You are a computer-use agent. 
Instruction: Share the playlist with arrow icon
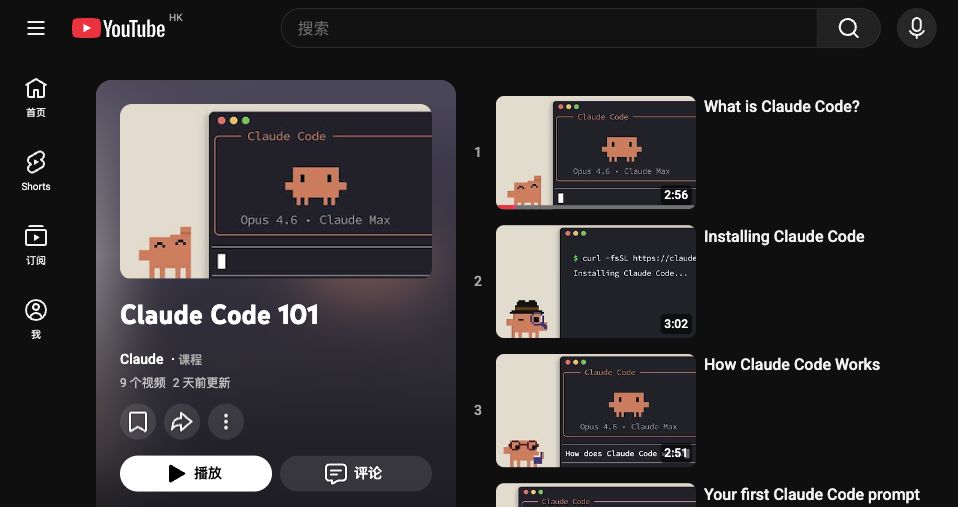coord(182,421)
